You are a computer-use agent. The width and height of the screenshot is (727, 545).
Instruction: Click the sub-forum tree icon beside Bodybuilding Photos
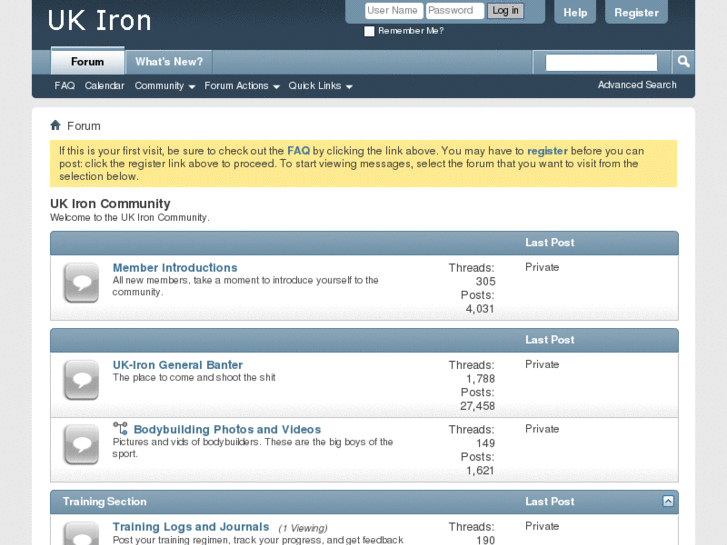point(120,429)
